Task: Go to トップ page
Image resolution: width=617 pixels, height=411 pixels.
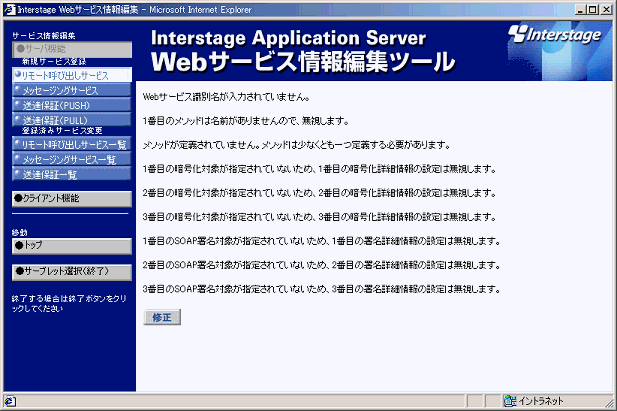Action: coord(72,246)
